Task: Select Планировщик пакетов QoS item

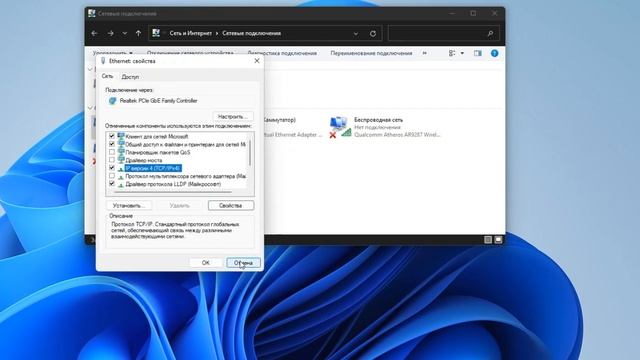Action: [158, 152]
